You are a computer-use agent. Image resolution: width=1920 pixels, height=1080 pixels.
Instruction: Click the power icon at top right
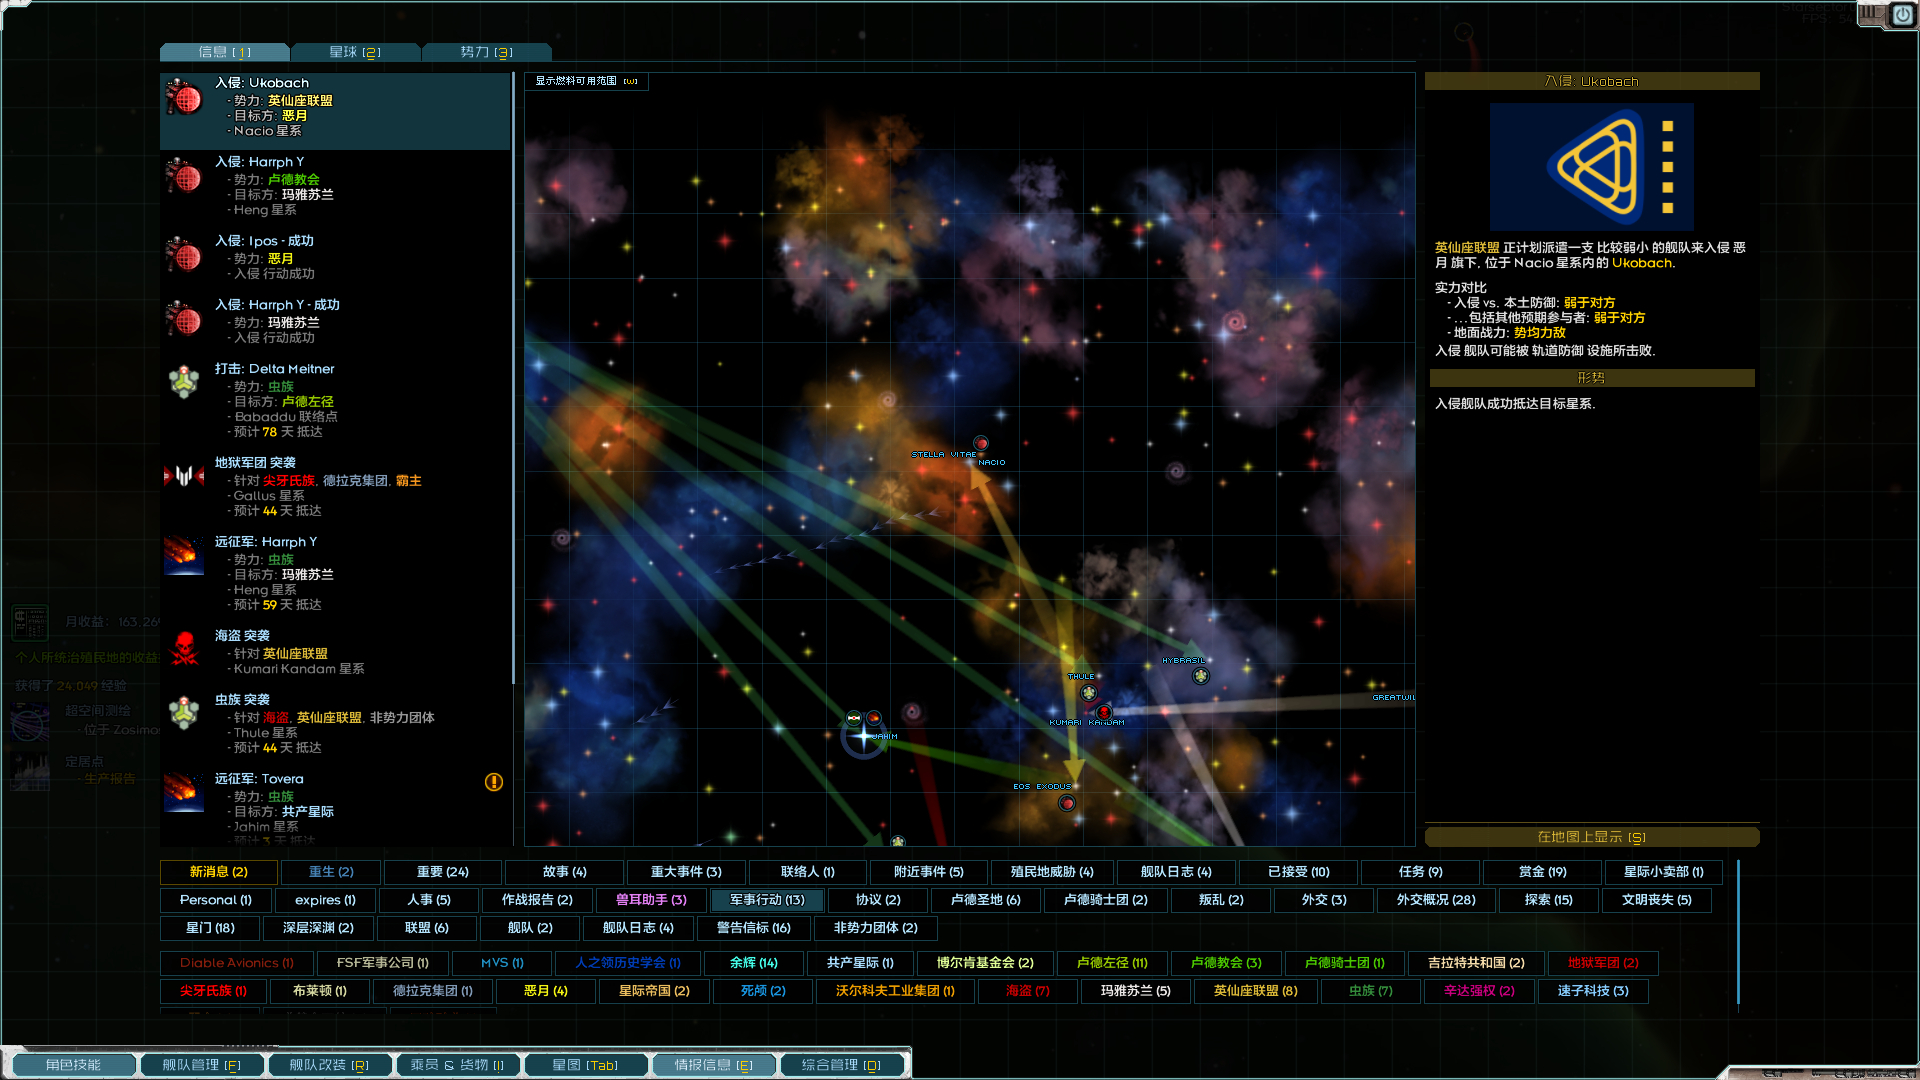[x=1902, y=15]
